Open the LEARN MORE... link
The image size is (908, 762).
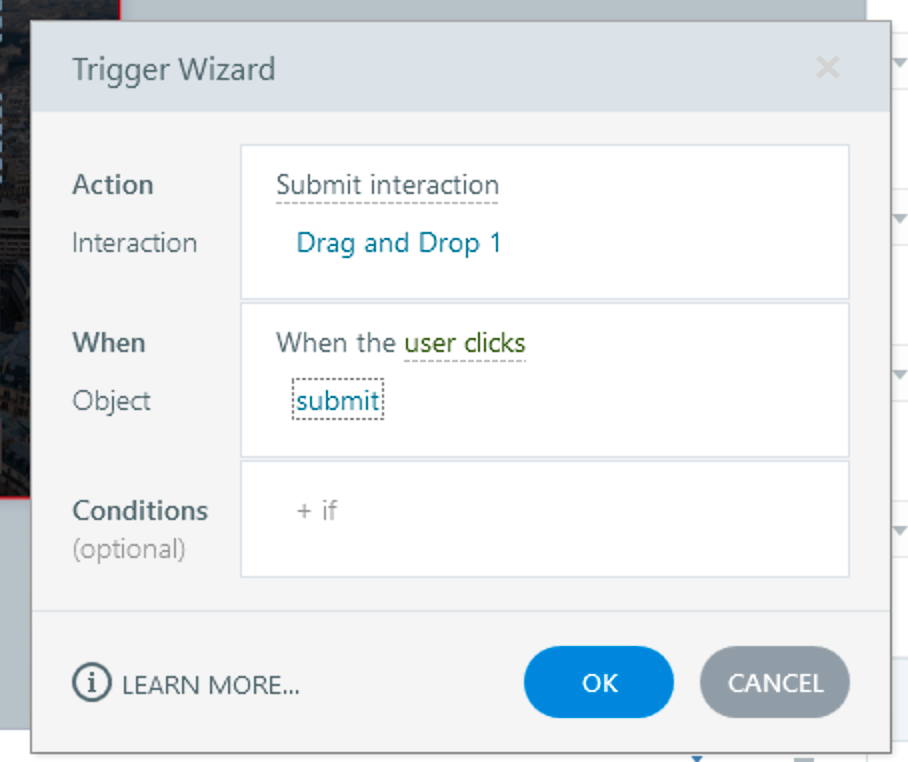pos(211,685)
